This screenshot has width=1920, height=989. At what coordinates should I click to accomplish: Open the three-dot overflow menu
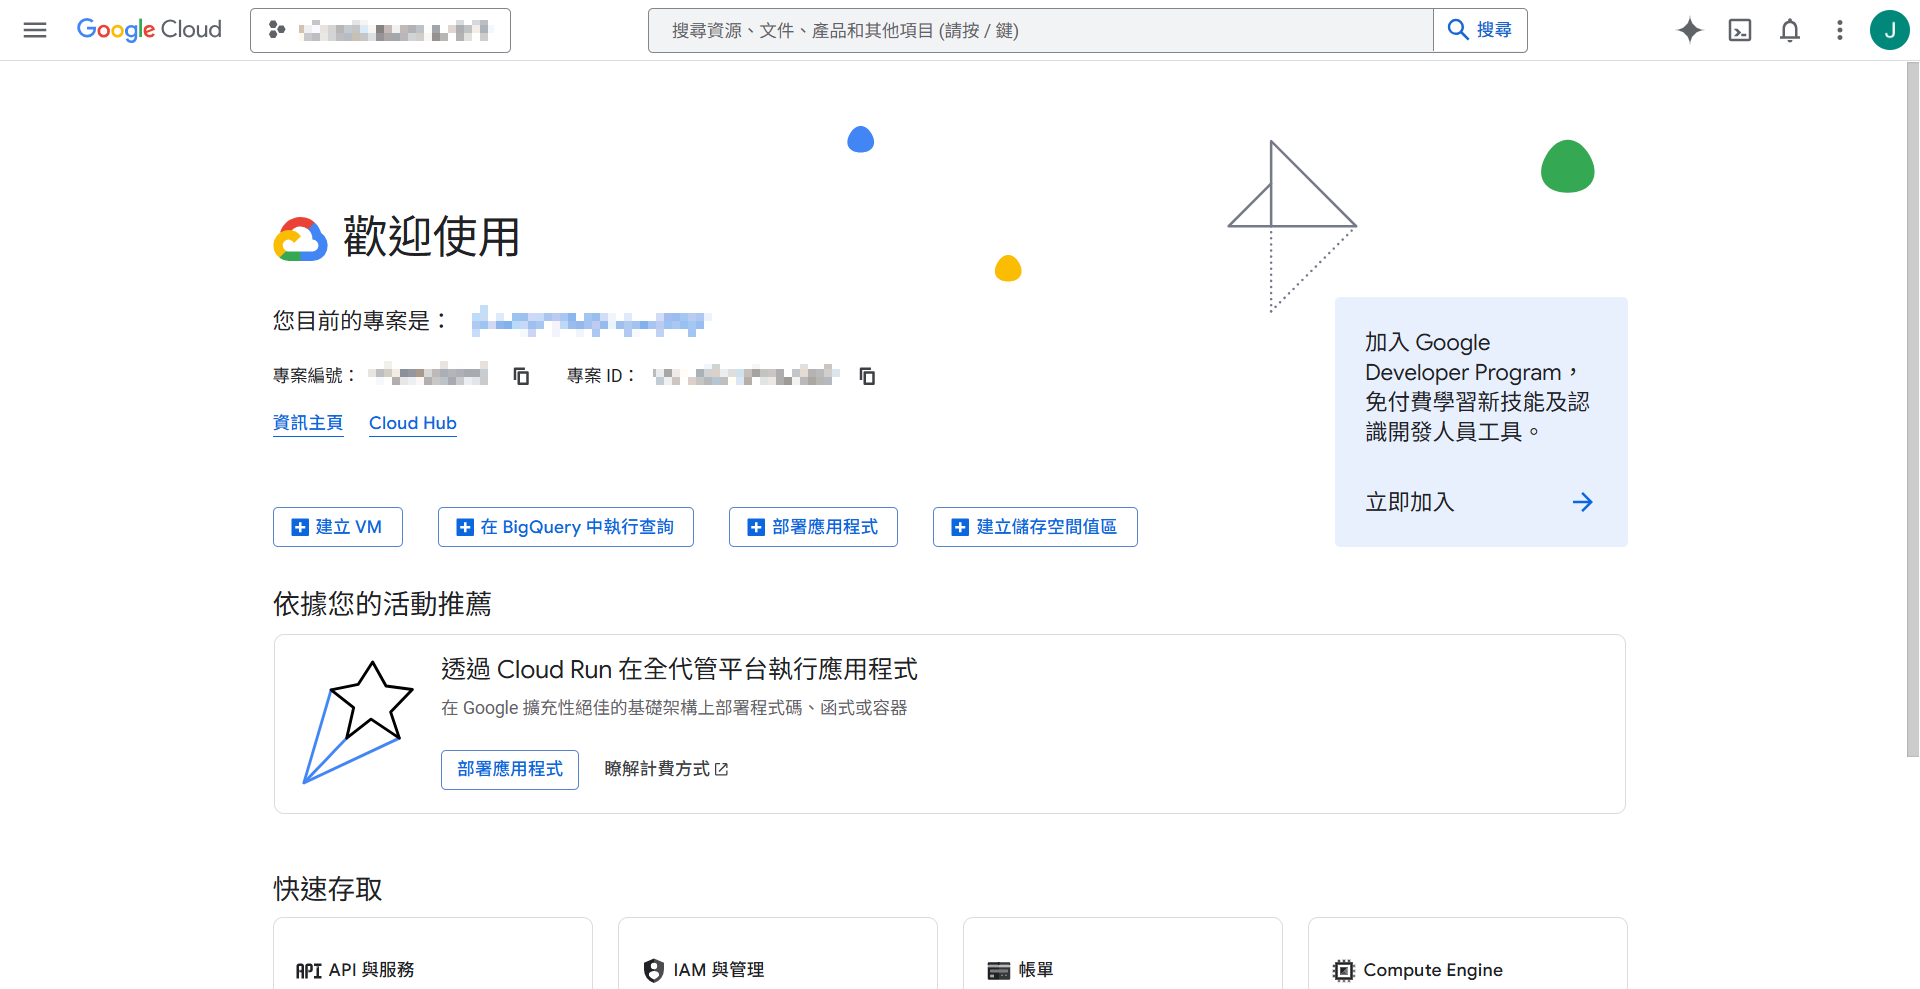[x=1839, y=30]
